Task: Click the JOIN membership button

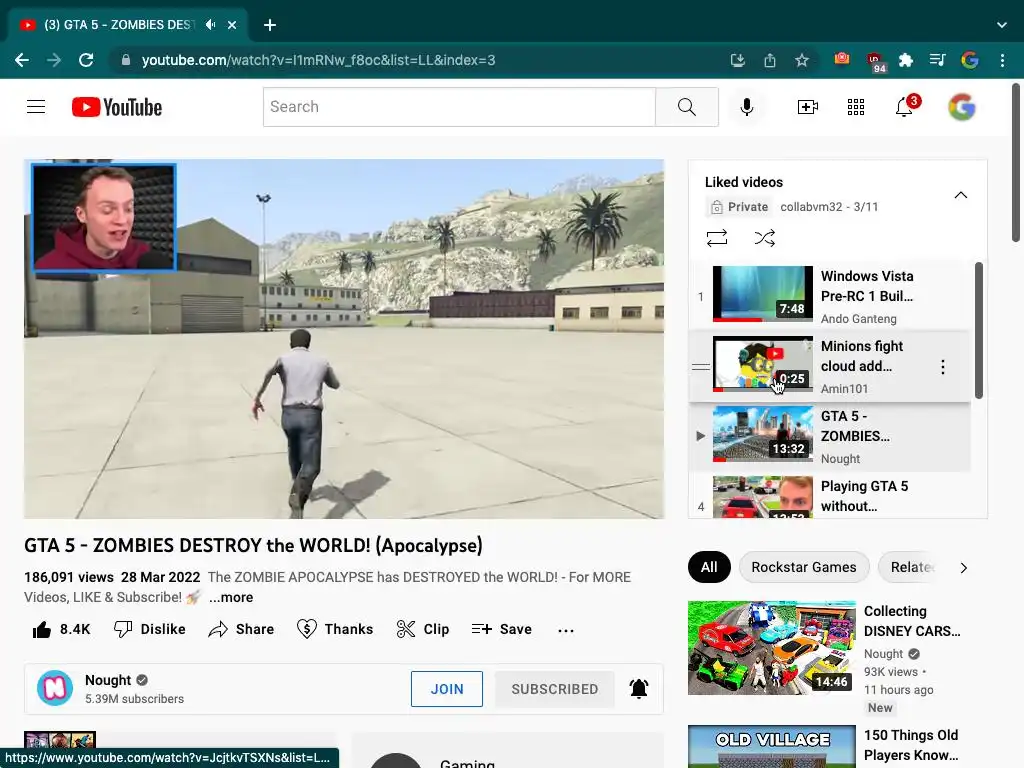Action: click(x=447, y=689)
